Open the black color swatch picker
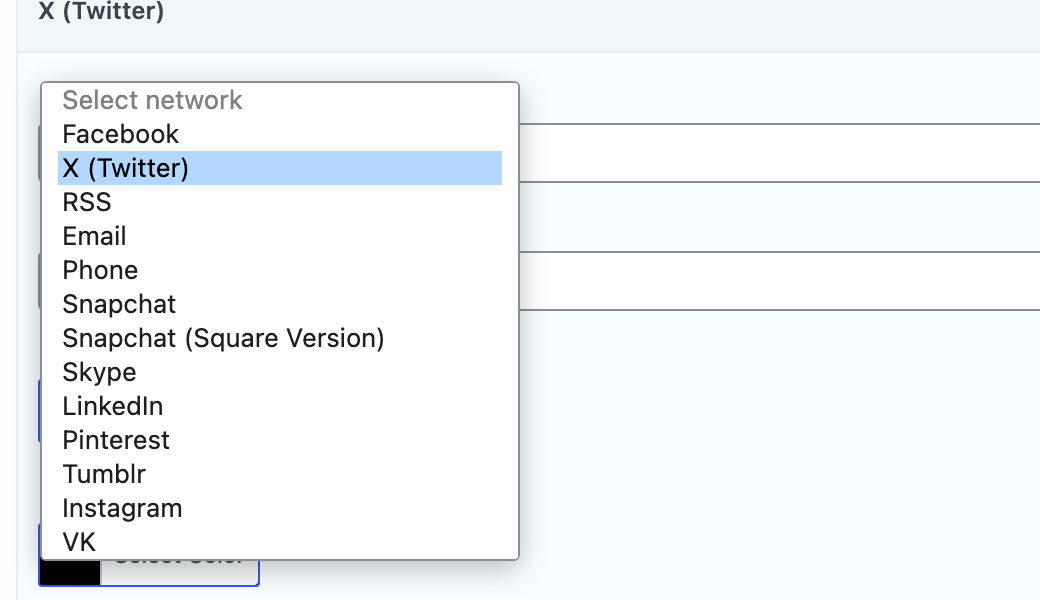Image resolution: width=1040 pixels, height=600 pixels. 70,573
